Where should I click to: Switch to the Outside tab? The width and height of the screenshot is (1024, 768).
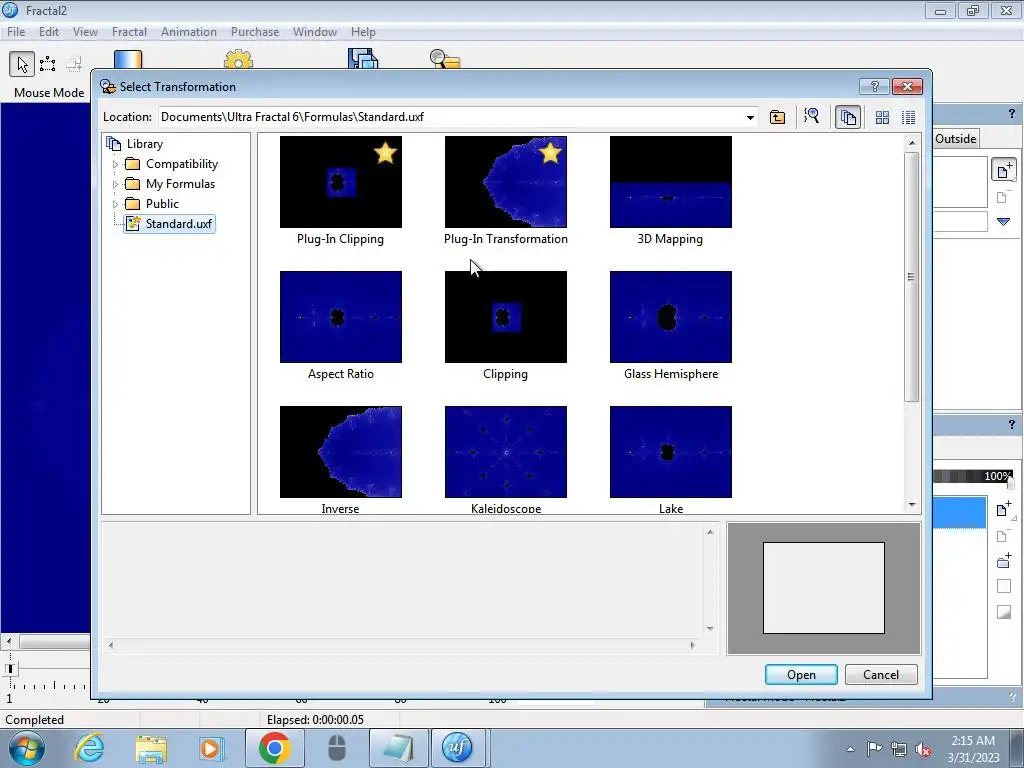(x=955, y=138)
